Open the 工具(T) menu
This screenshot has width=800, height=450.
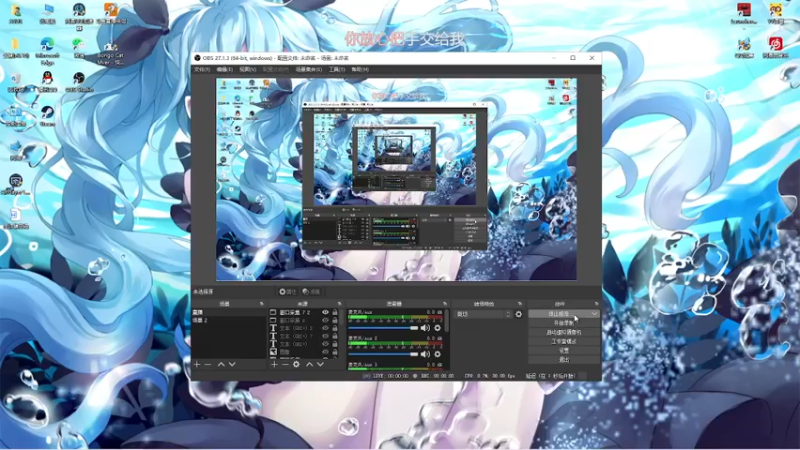(337, 69)
